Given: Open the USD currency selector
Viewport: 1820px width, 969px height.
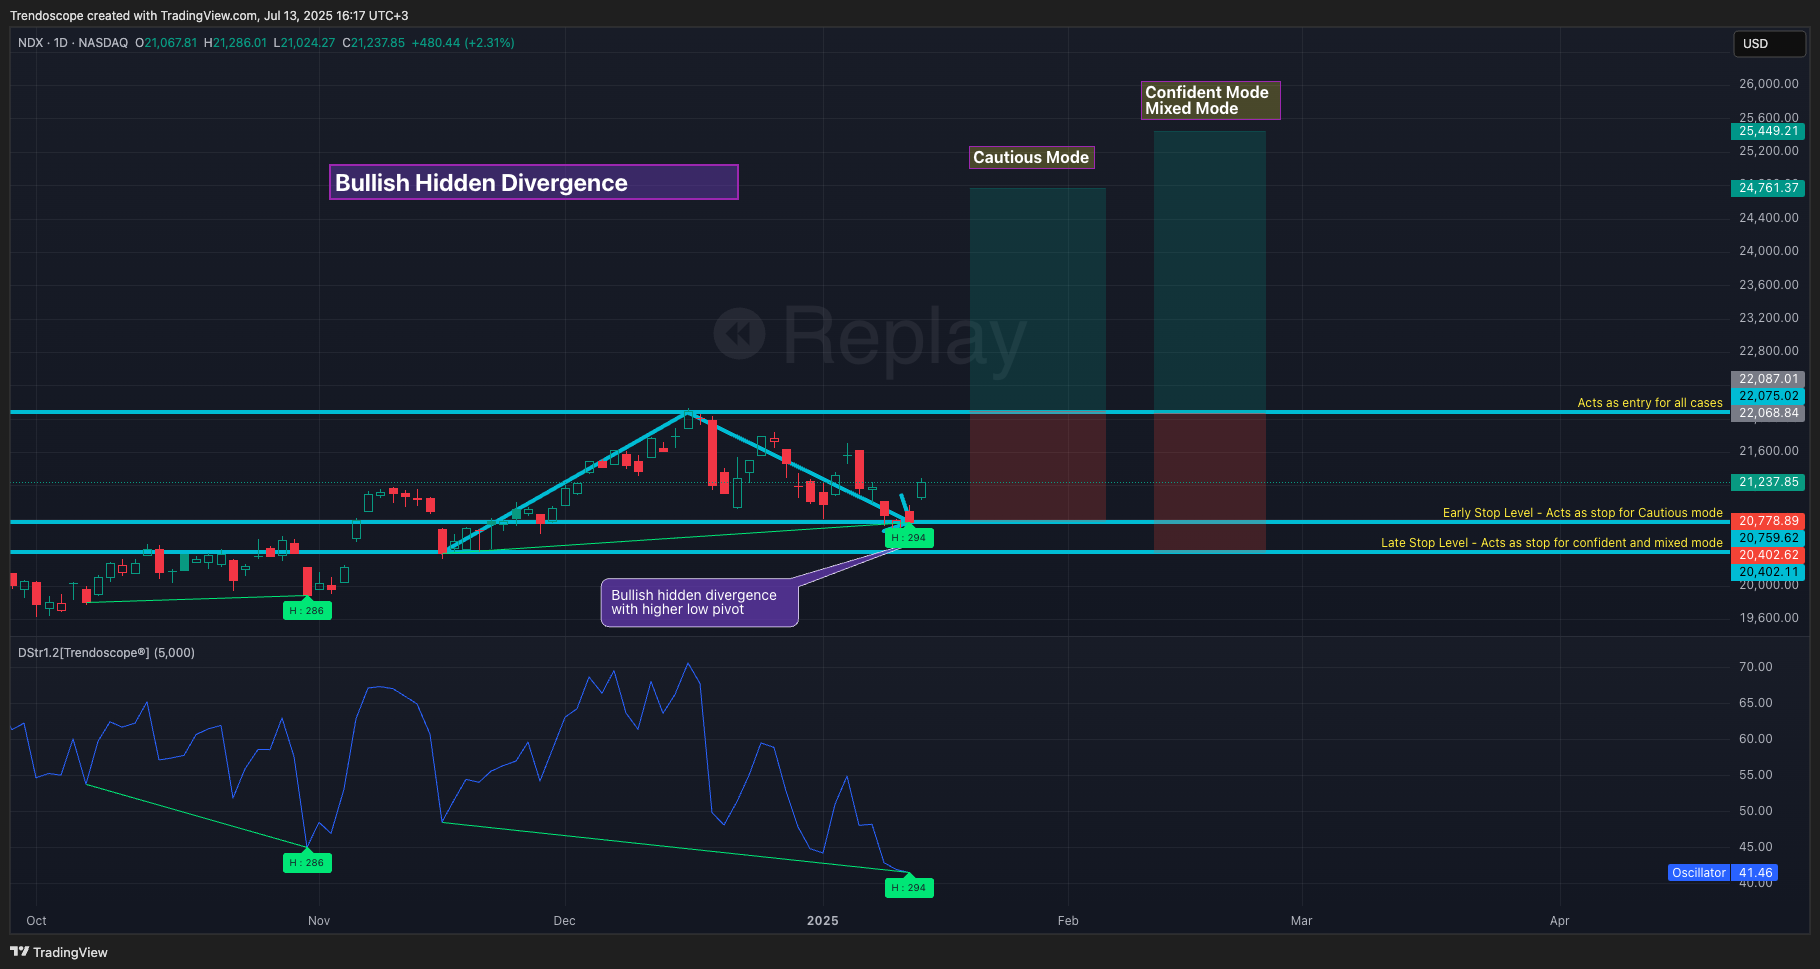Looking at the screenshot, I should tap(1769, 44).
